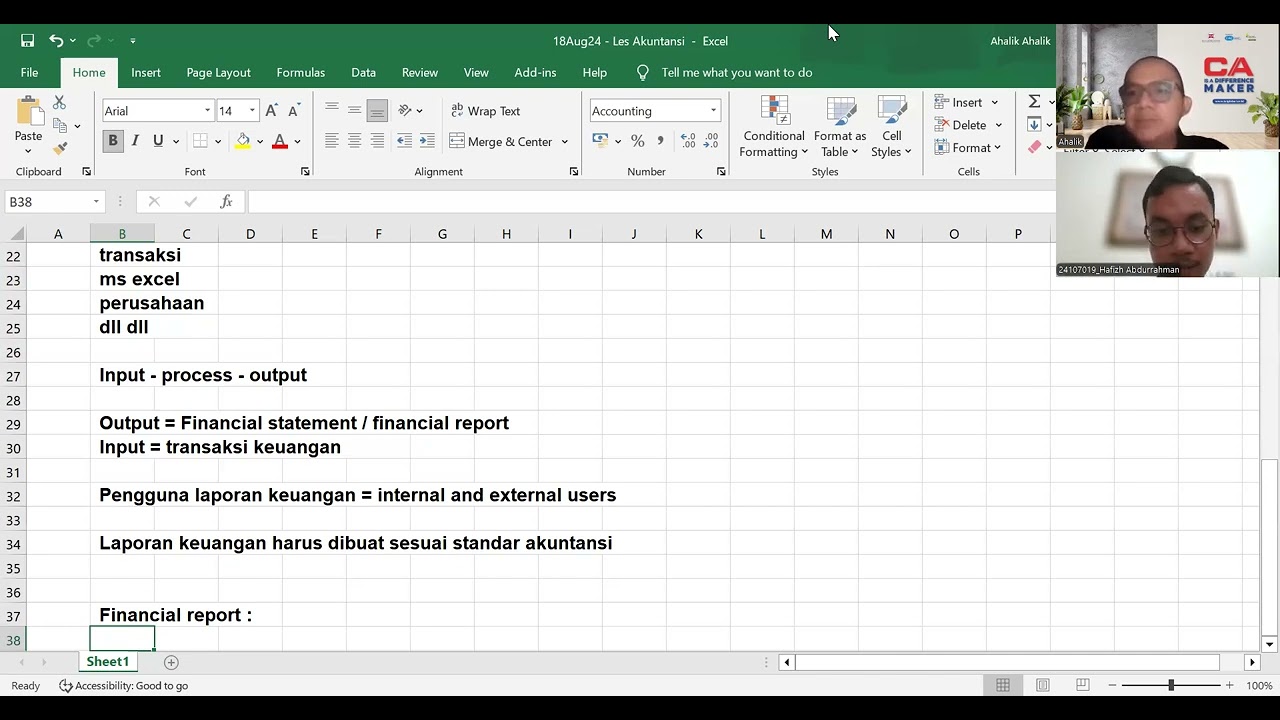Toggle Wrap Text option
This screenshot has height=720, width=1280.
click(x=485, y=111)
